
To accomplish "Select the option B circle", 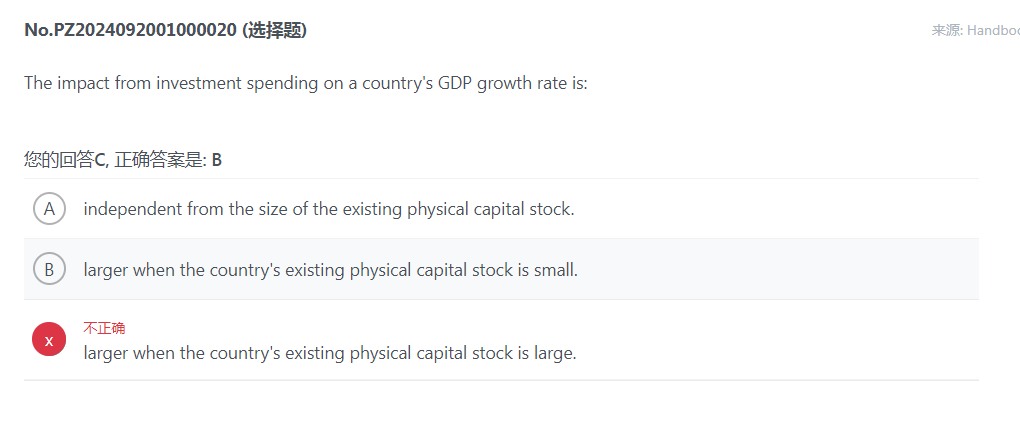I will (49, 268).
